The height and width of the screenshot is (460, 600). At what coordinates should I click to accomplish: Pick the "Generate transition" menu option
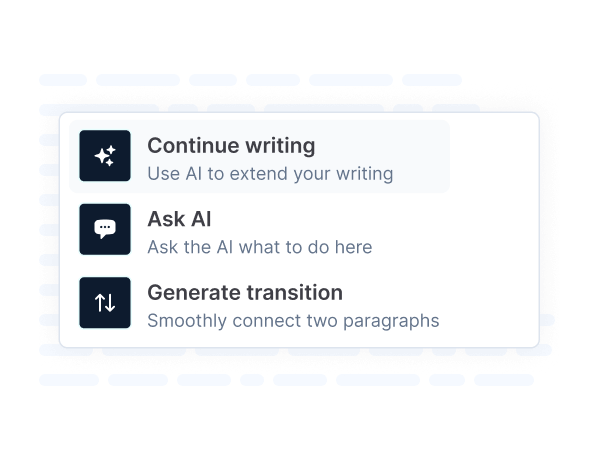click(245, 293)
